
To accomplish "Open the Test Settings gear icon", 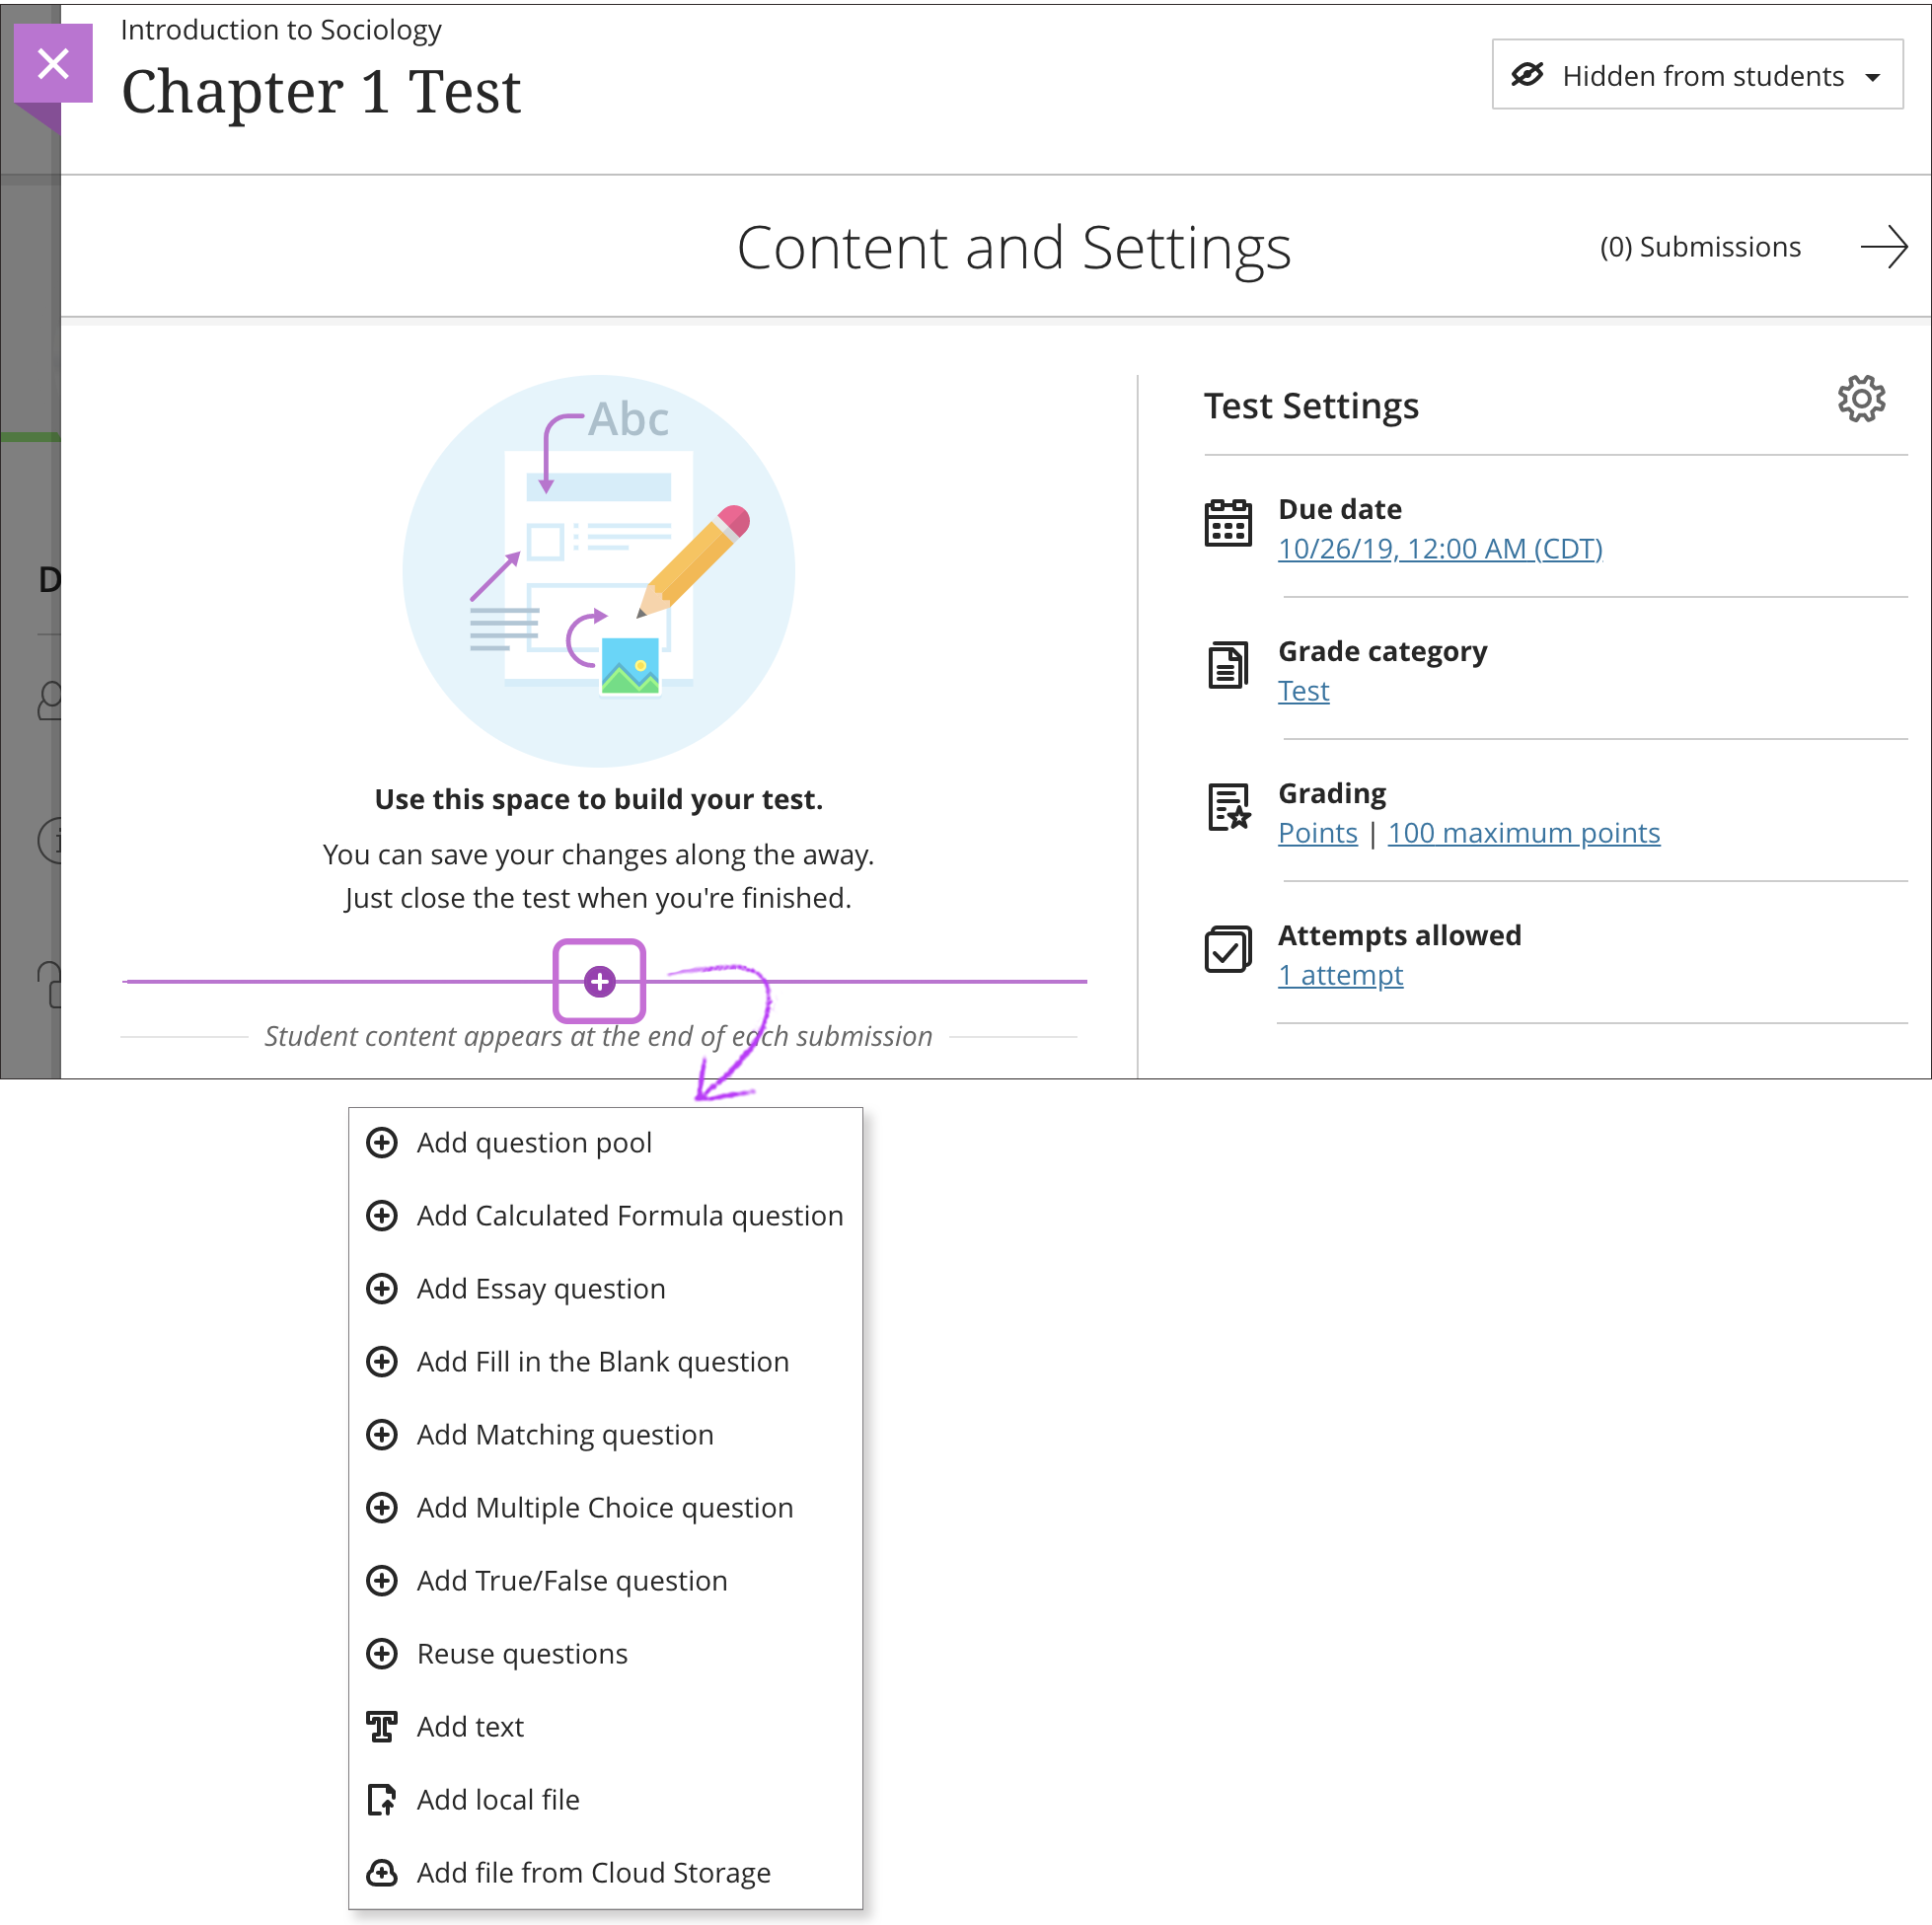I will pos(1861,399).
